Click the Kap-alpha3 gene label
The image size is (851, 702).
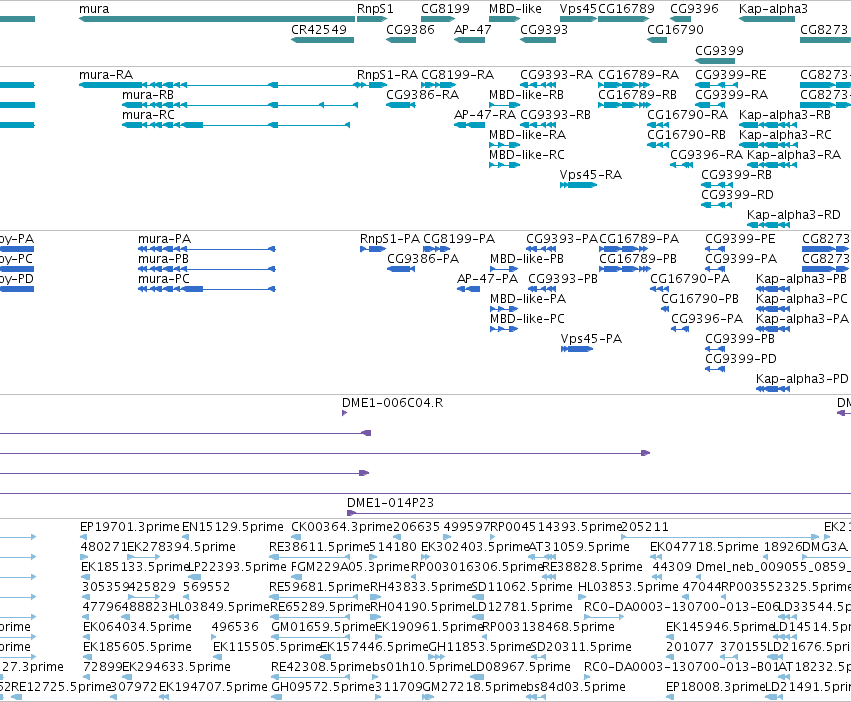tap(773, 9)
